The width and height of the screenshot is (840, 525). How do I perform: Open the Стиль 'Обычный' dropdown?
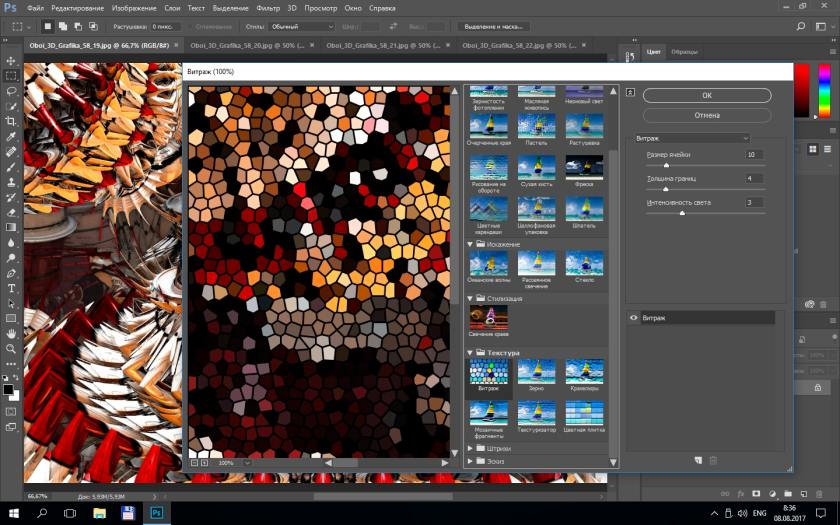tap(302, 26)
